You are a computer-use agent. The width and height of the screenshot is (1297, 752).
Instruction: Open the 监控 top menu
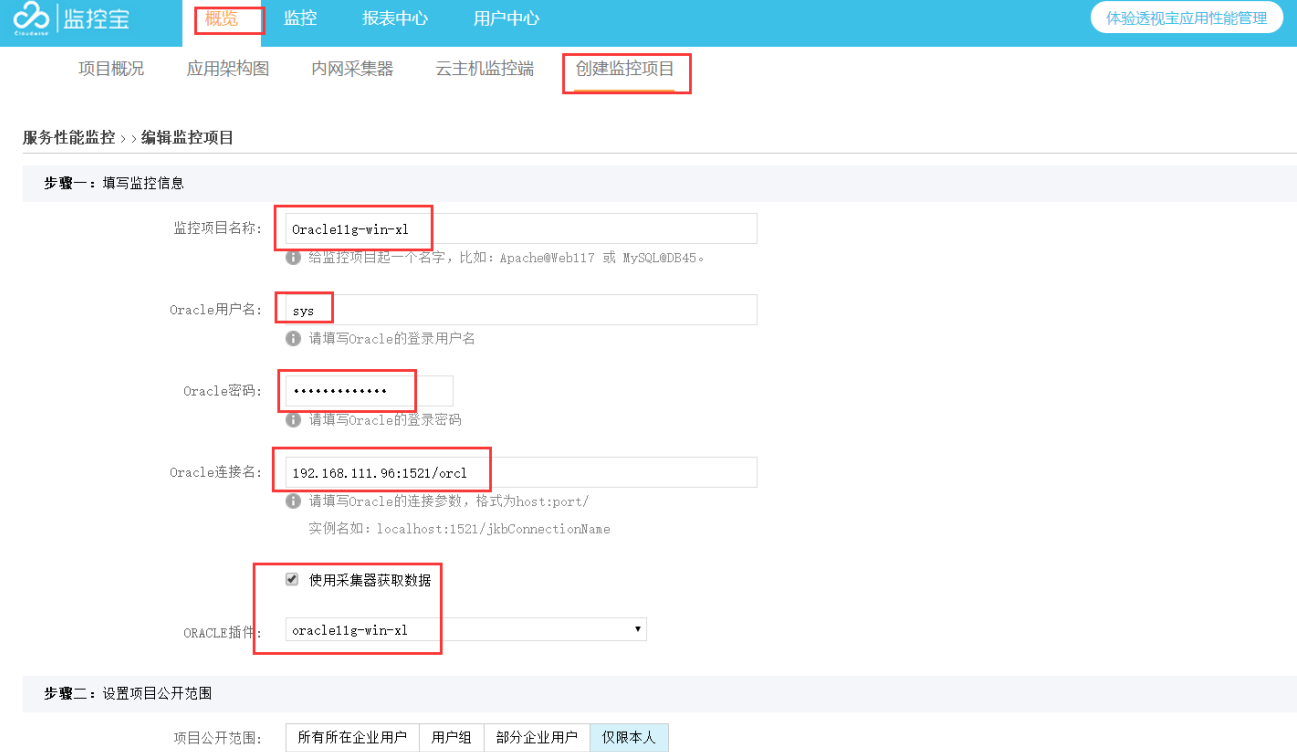tap(300, 18)
